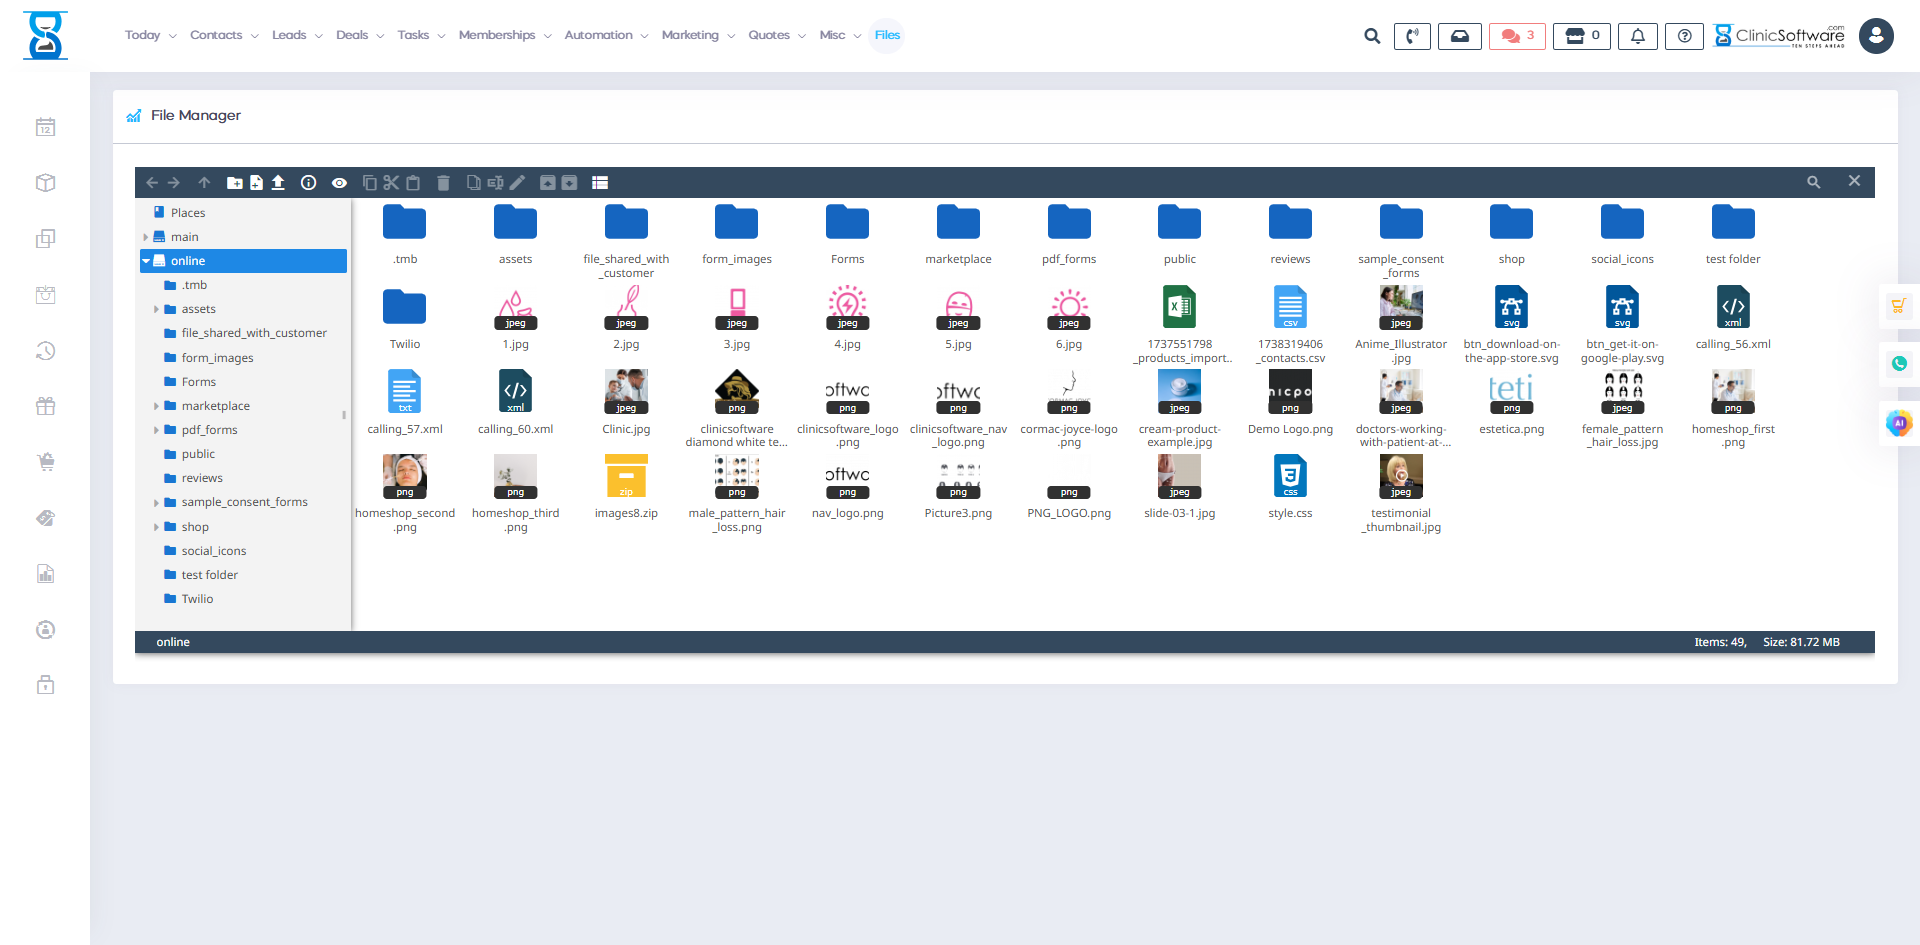Collapse the online tree node arrow

pos(146,261)
